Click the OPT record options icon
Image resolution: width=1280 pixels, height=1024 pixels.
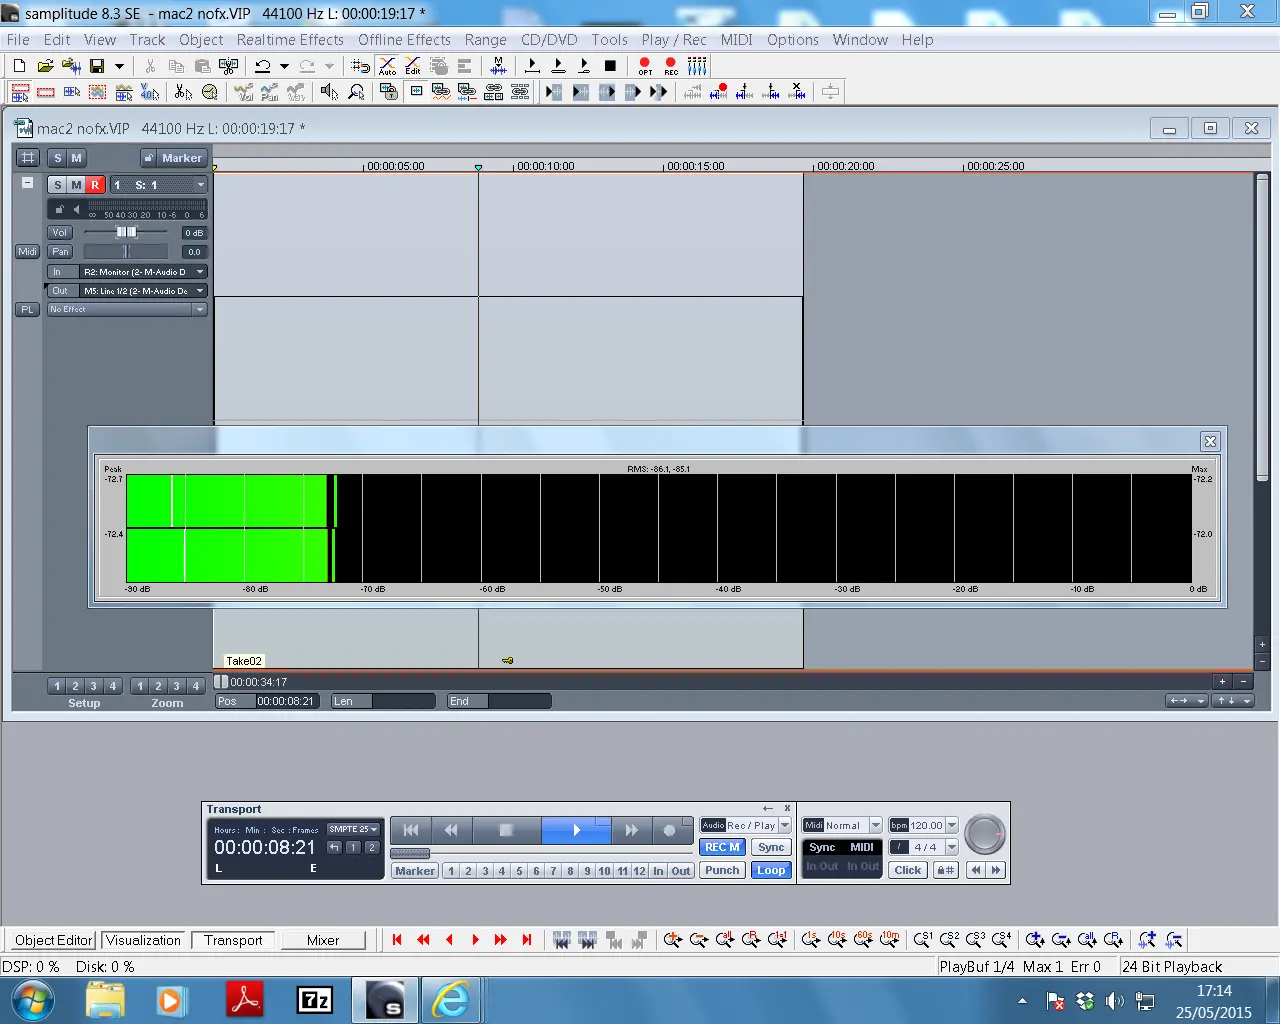tap(645, 66)
